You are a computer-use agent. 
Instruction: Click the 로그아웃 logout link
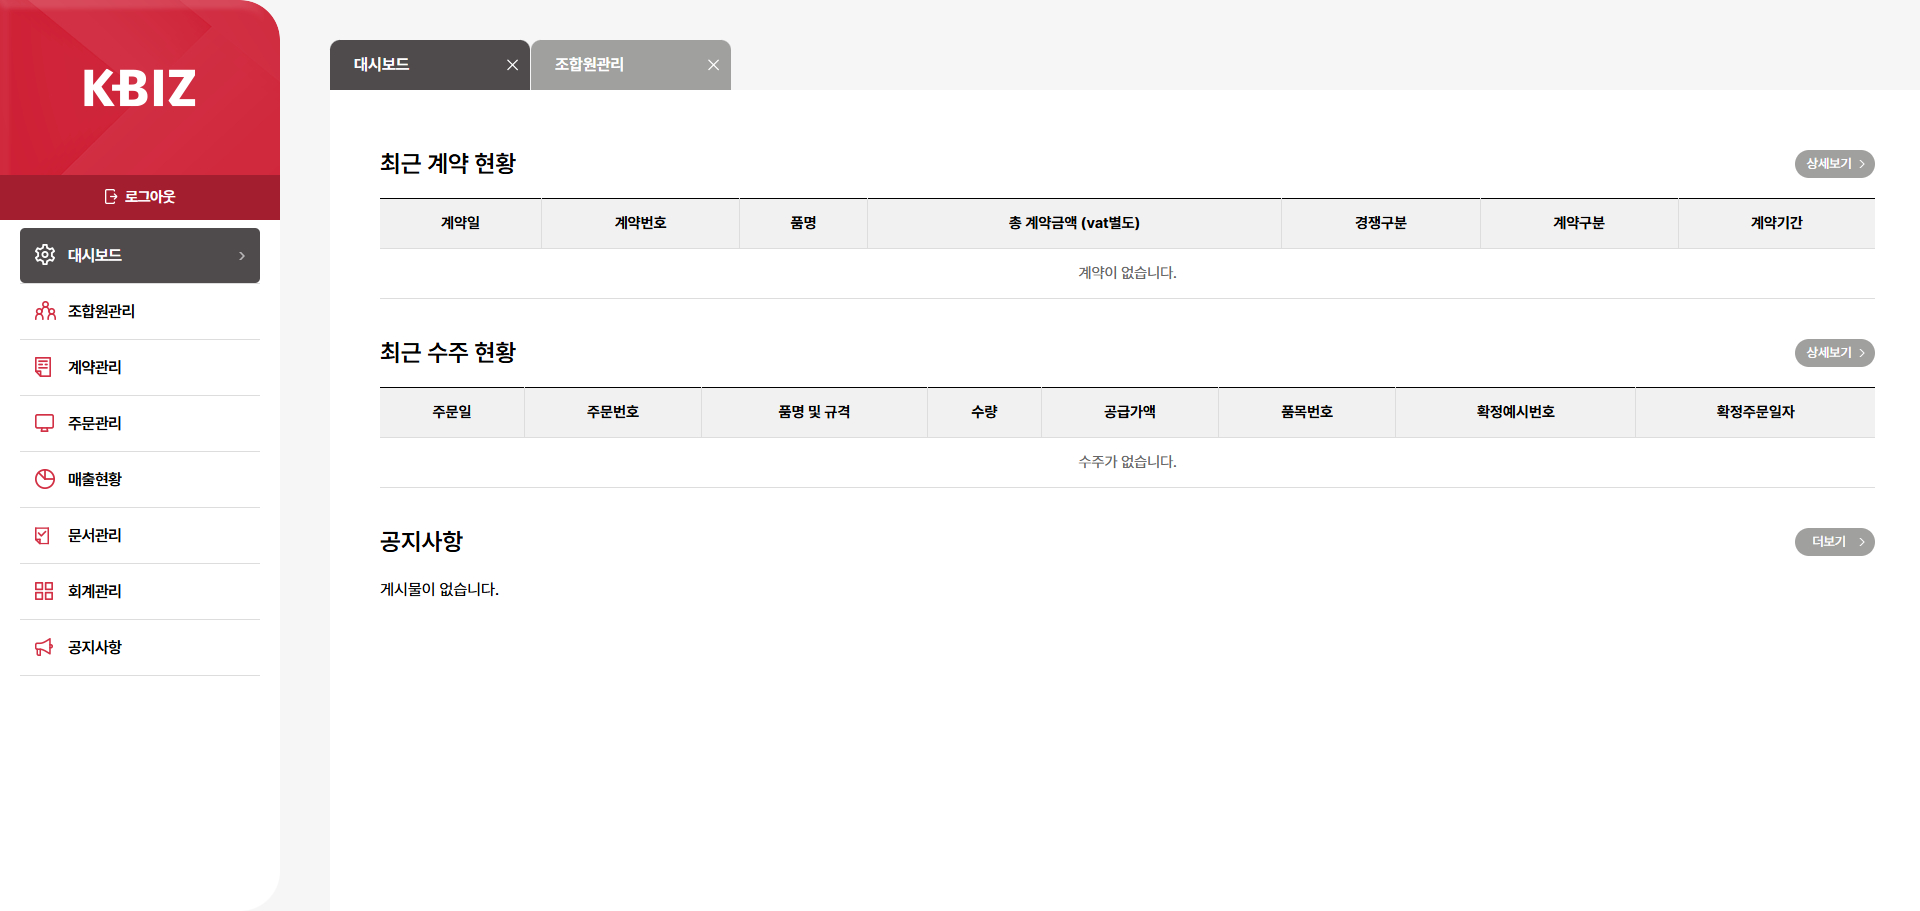click(x=140, y=197)
